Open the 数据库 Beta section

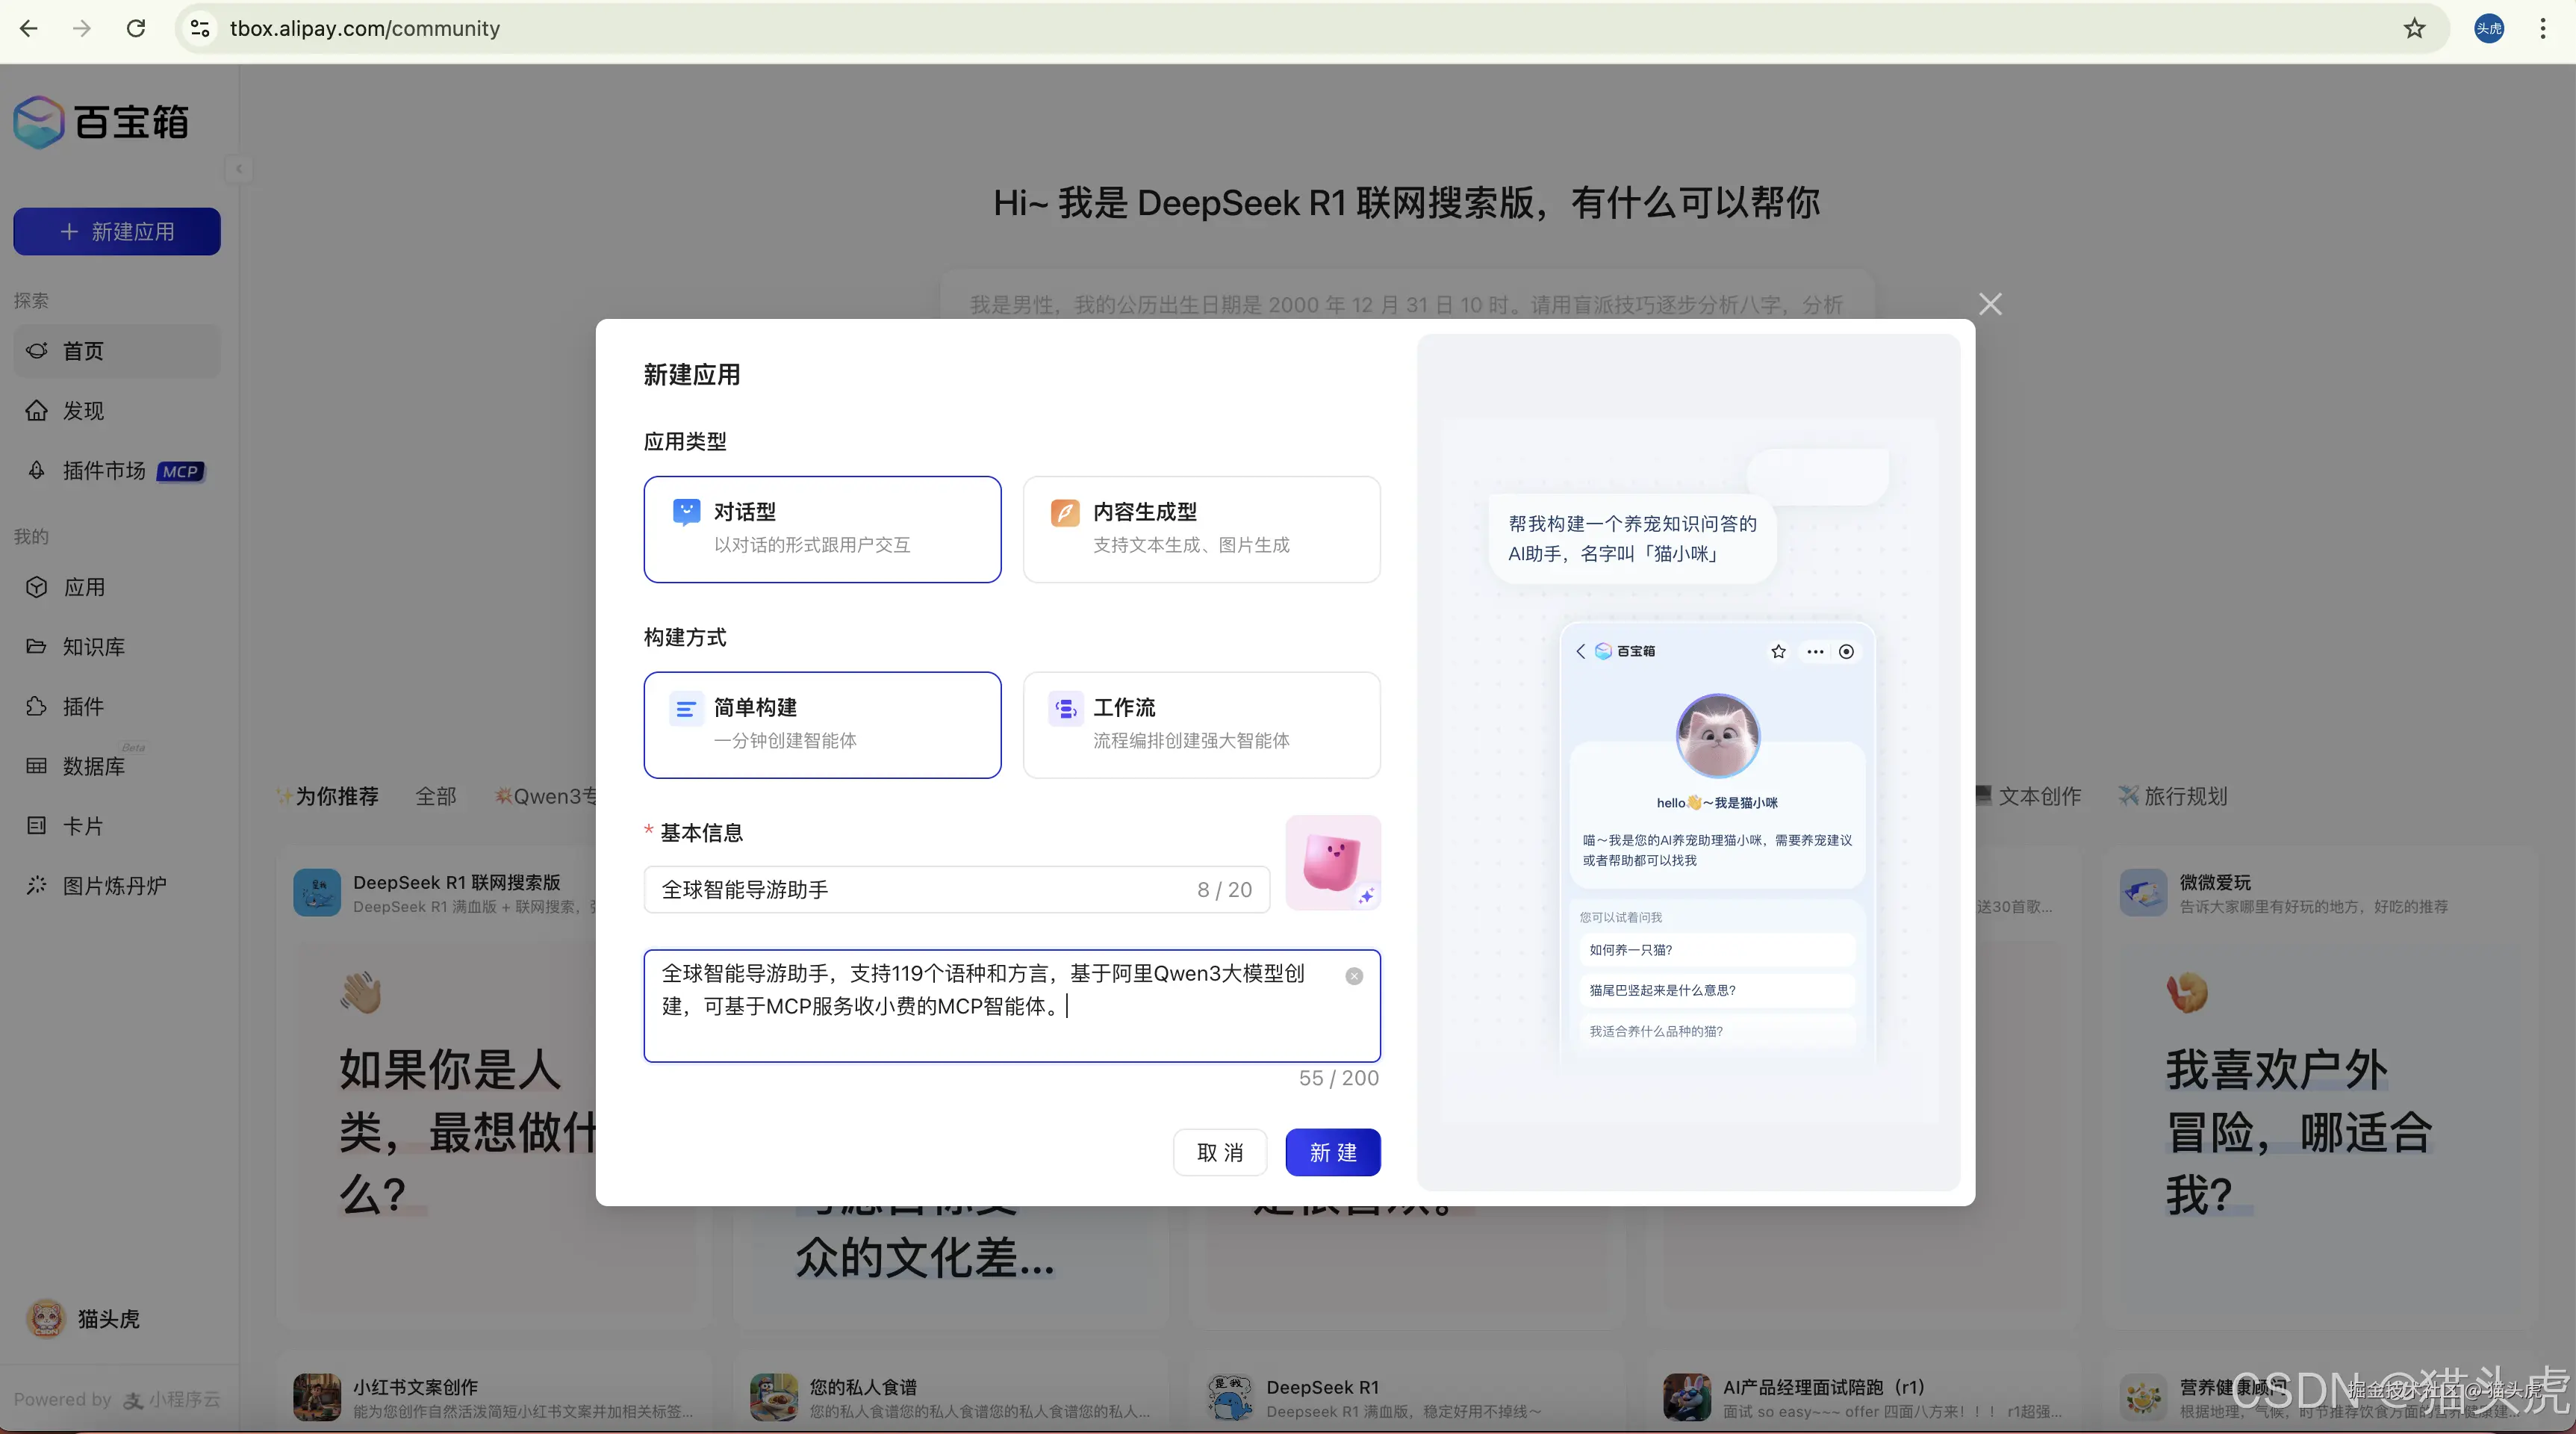(95, 766)
